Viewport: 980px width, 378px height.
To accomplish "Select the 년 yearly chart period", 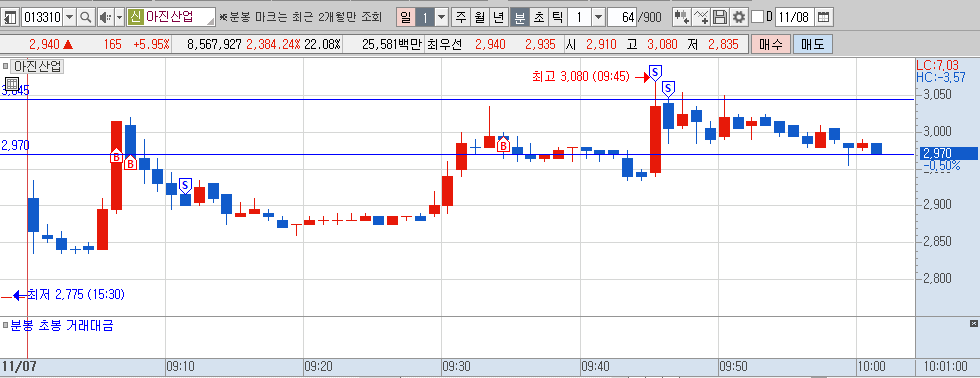I will (498, 17).
